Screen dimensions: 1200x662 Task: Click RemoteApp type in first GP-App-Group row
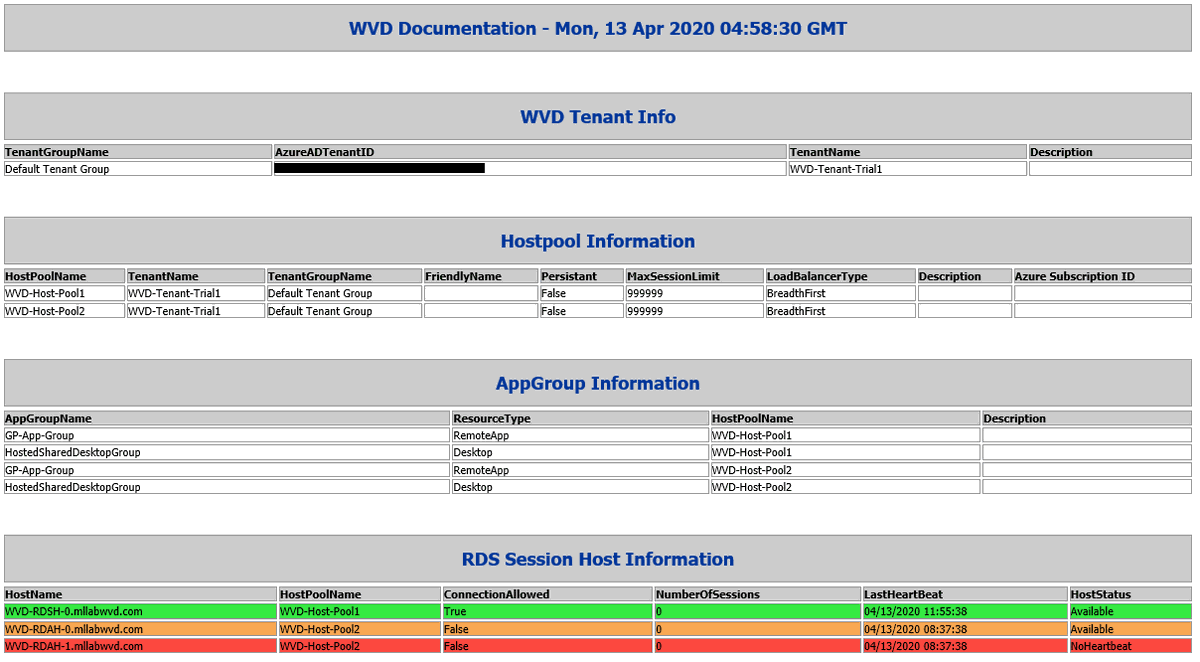[x=580, y=435]
